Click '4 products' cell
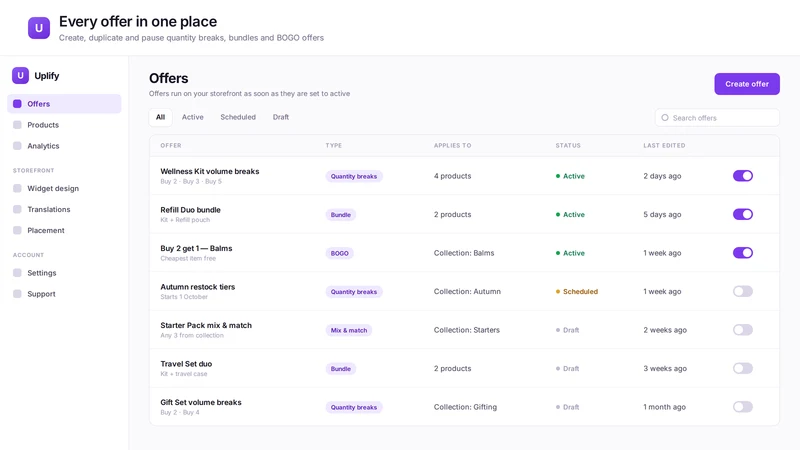The width and height of the screenshot is (800, 450). (x=453, y=176)
